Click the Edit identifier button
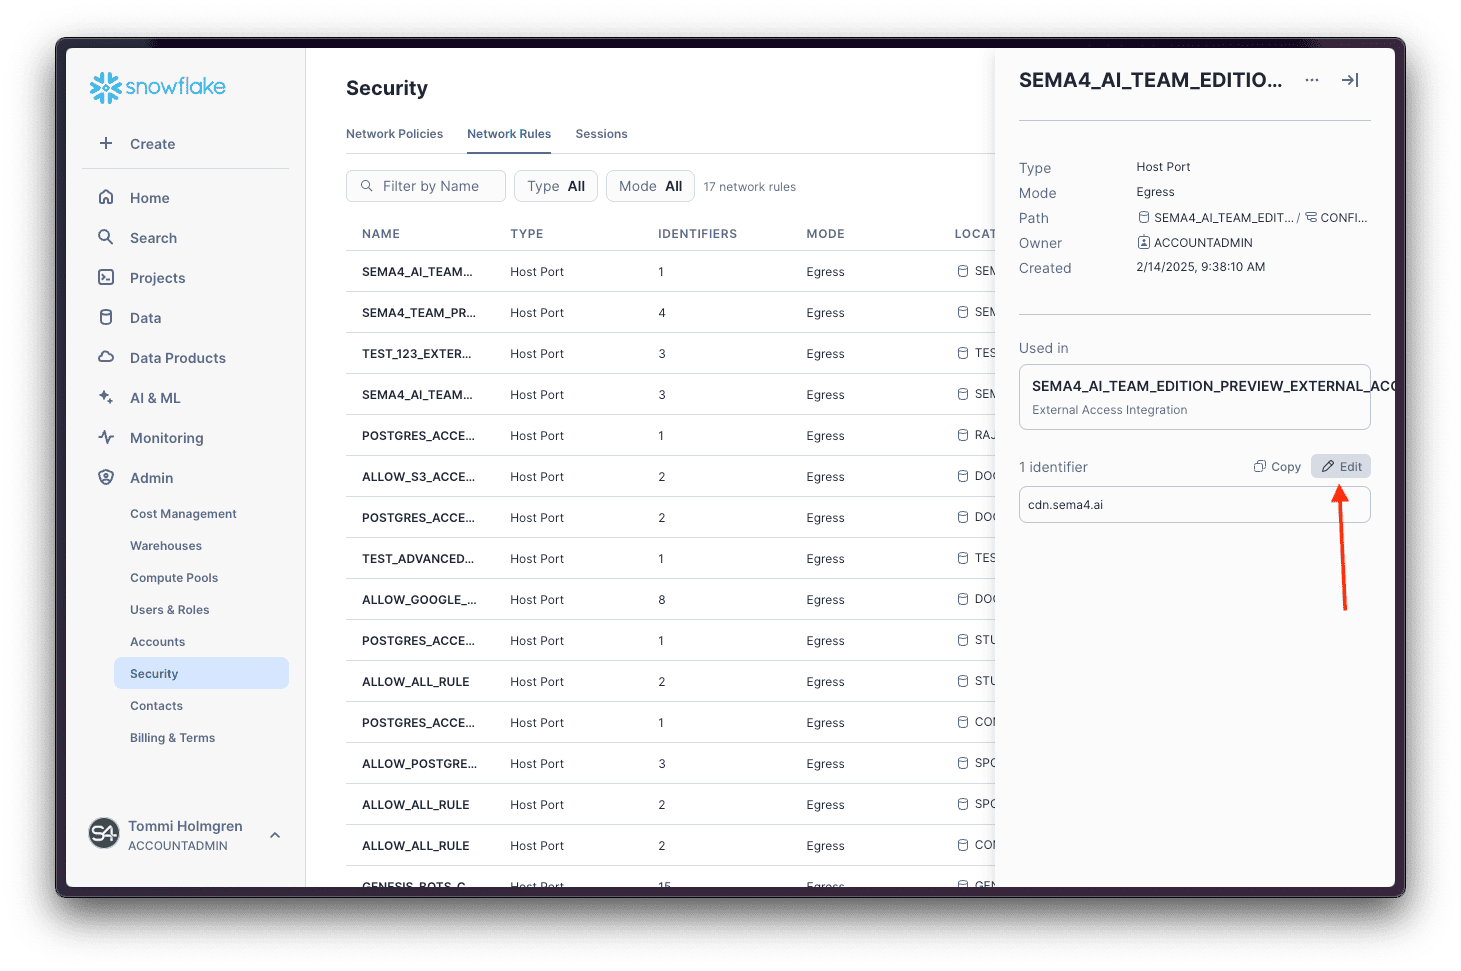 [x=1341, y=467]
